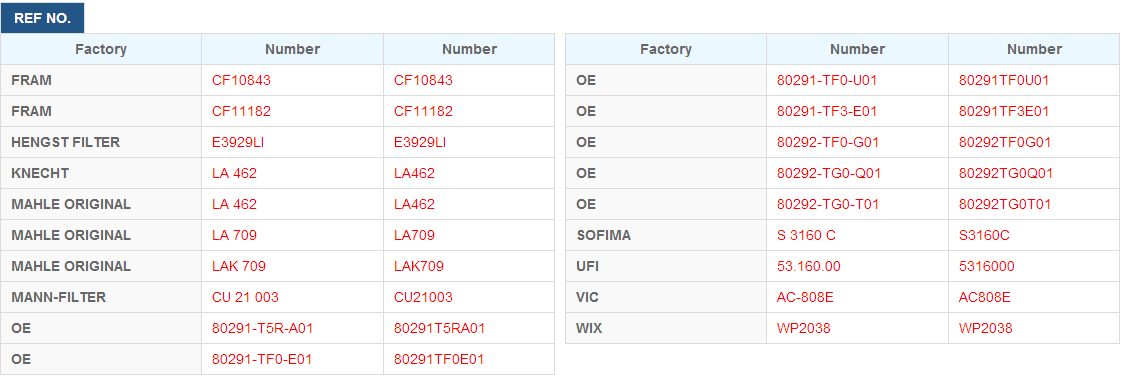This screenshot has height=377, width=1122.
Task: Open MAHLE ORIGINAL compact number LA709
Action: [x=414, y=235]
